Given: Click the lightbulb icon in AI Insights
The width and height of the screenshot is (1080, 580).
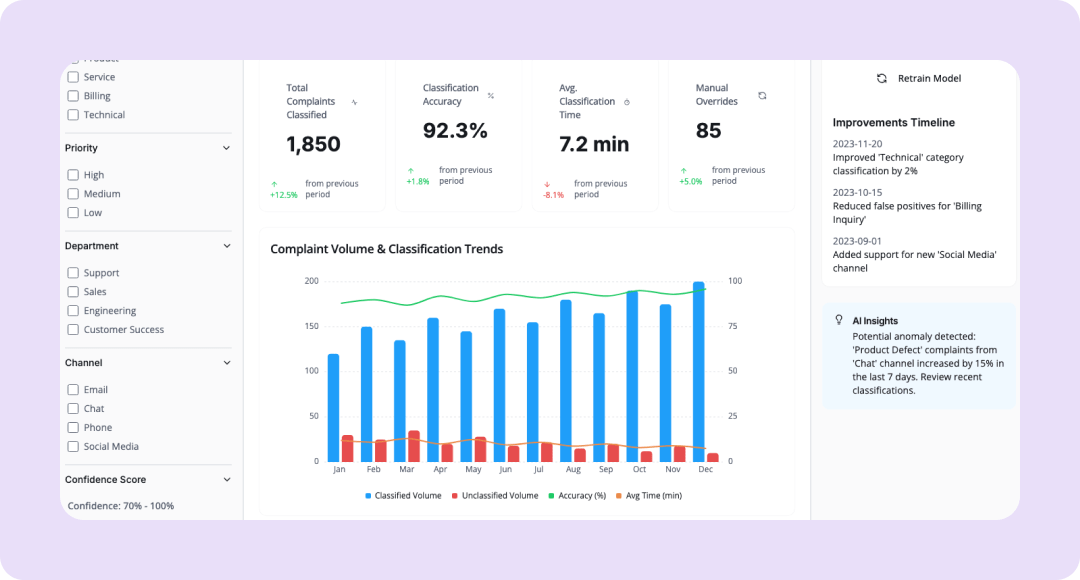Looking at the screenshot, I should [838, 320].
